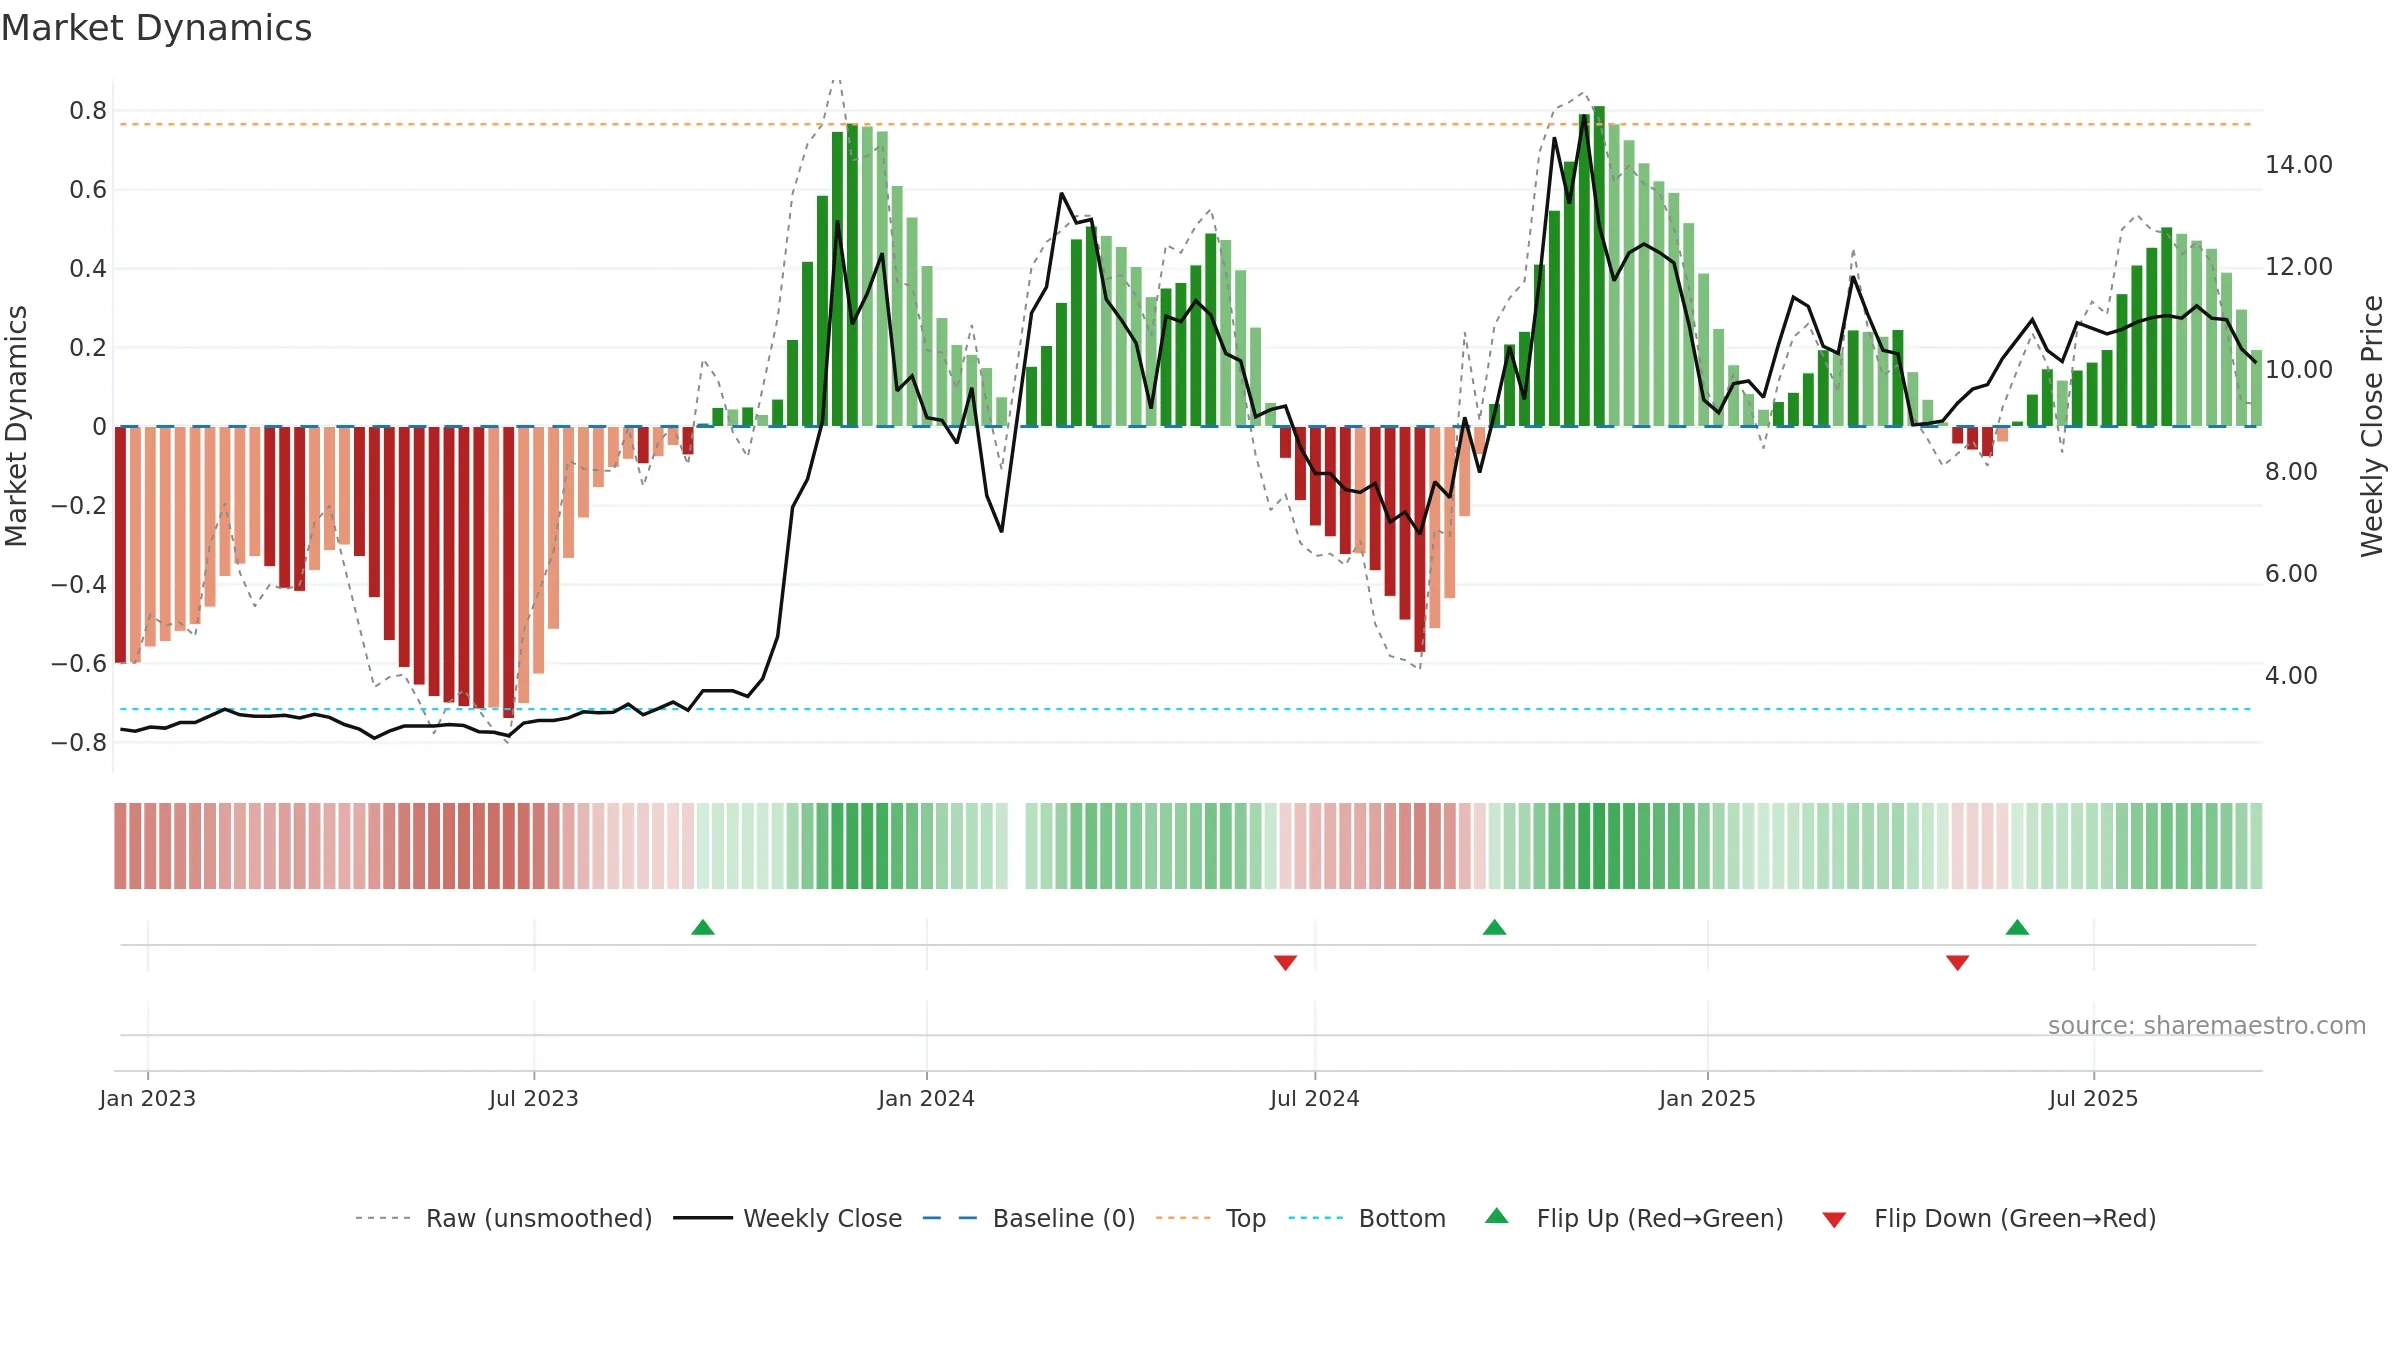The width and height of the screenshot is (2400, 1350).
Task: Click the orange dashed Top threshold line
Action: pyautogui.click(x=1186, y=124)
